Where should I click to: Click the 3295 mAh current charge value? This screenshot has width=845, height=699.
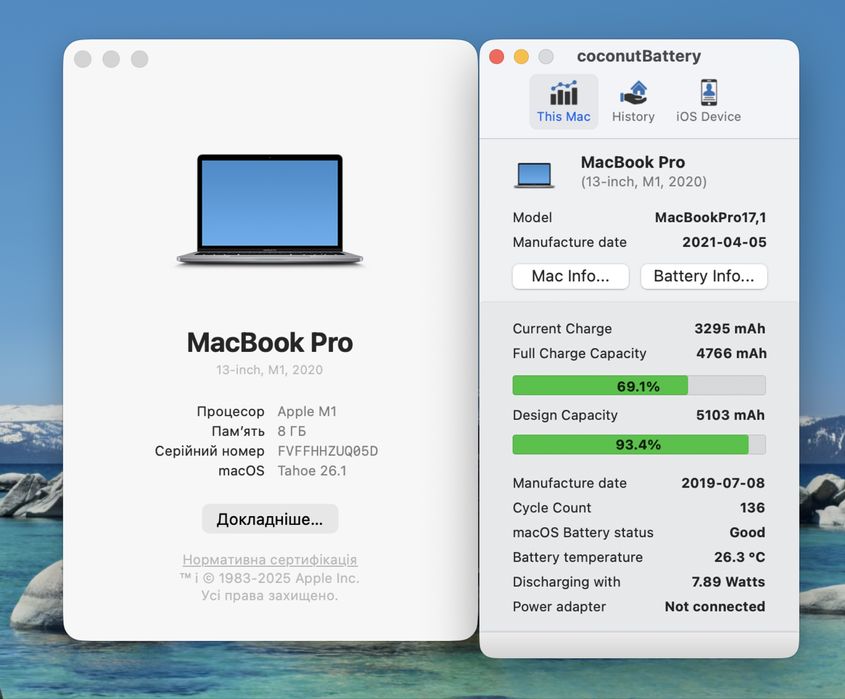[730, 328]
